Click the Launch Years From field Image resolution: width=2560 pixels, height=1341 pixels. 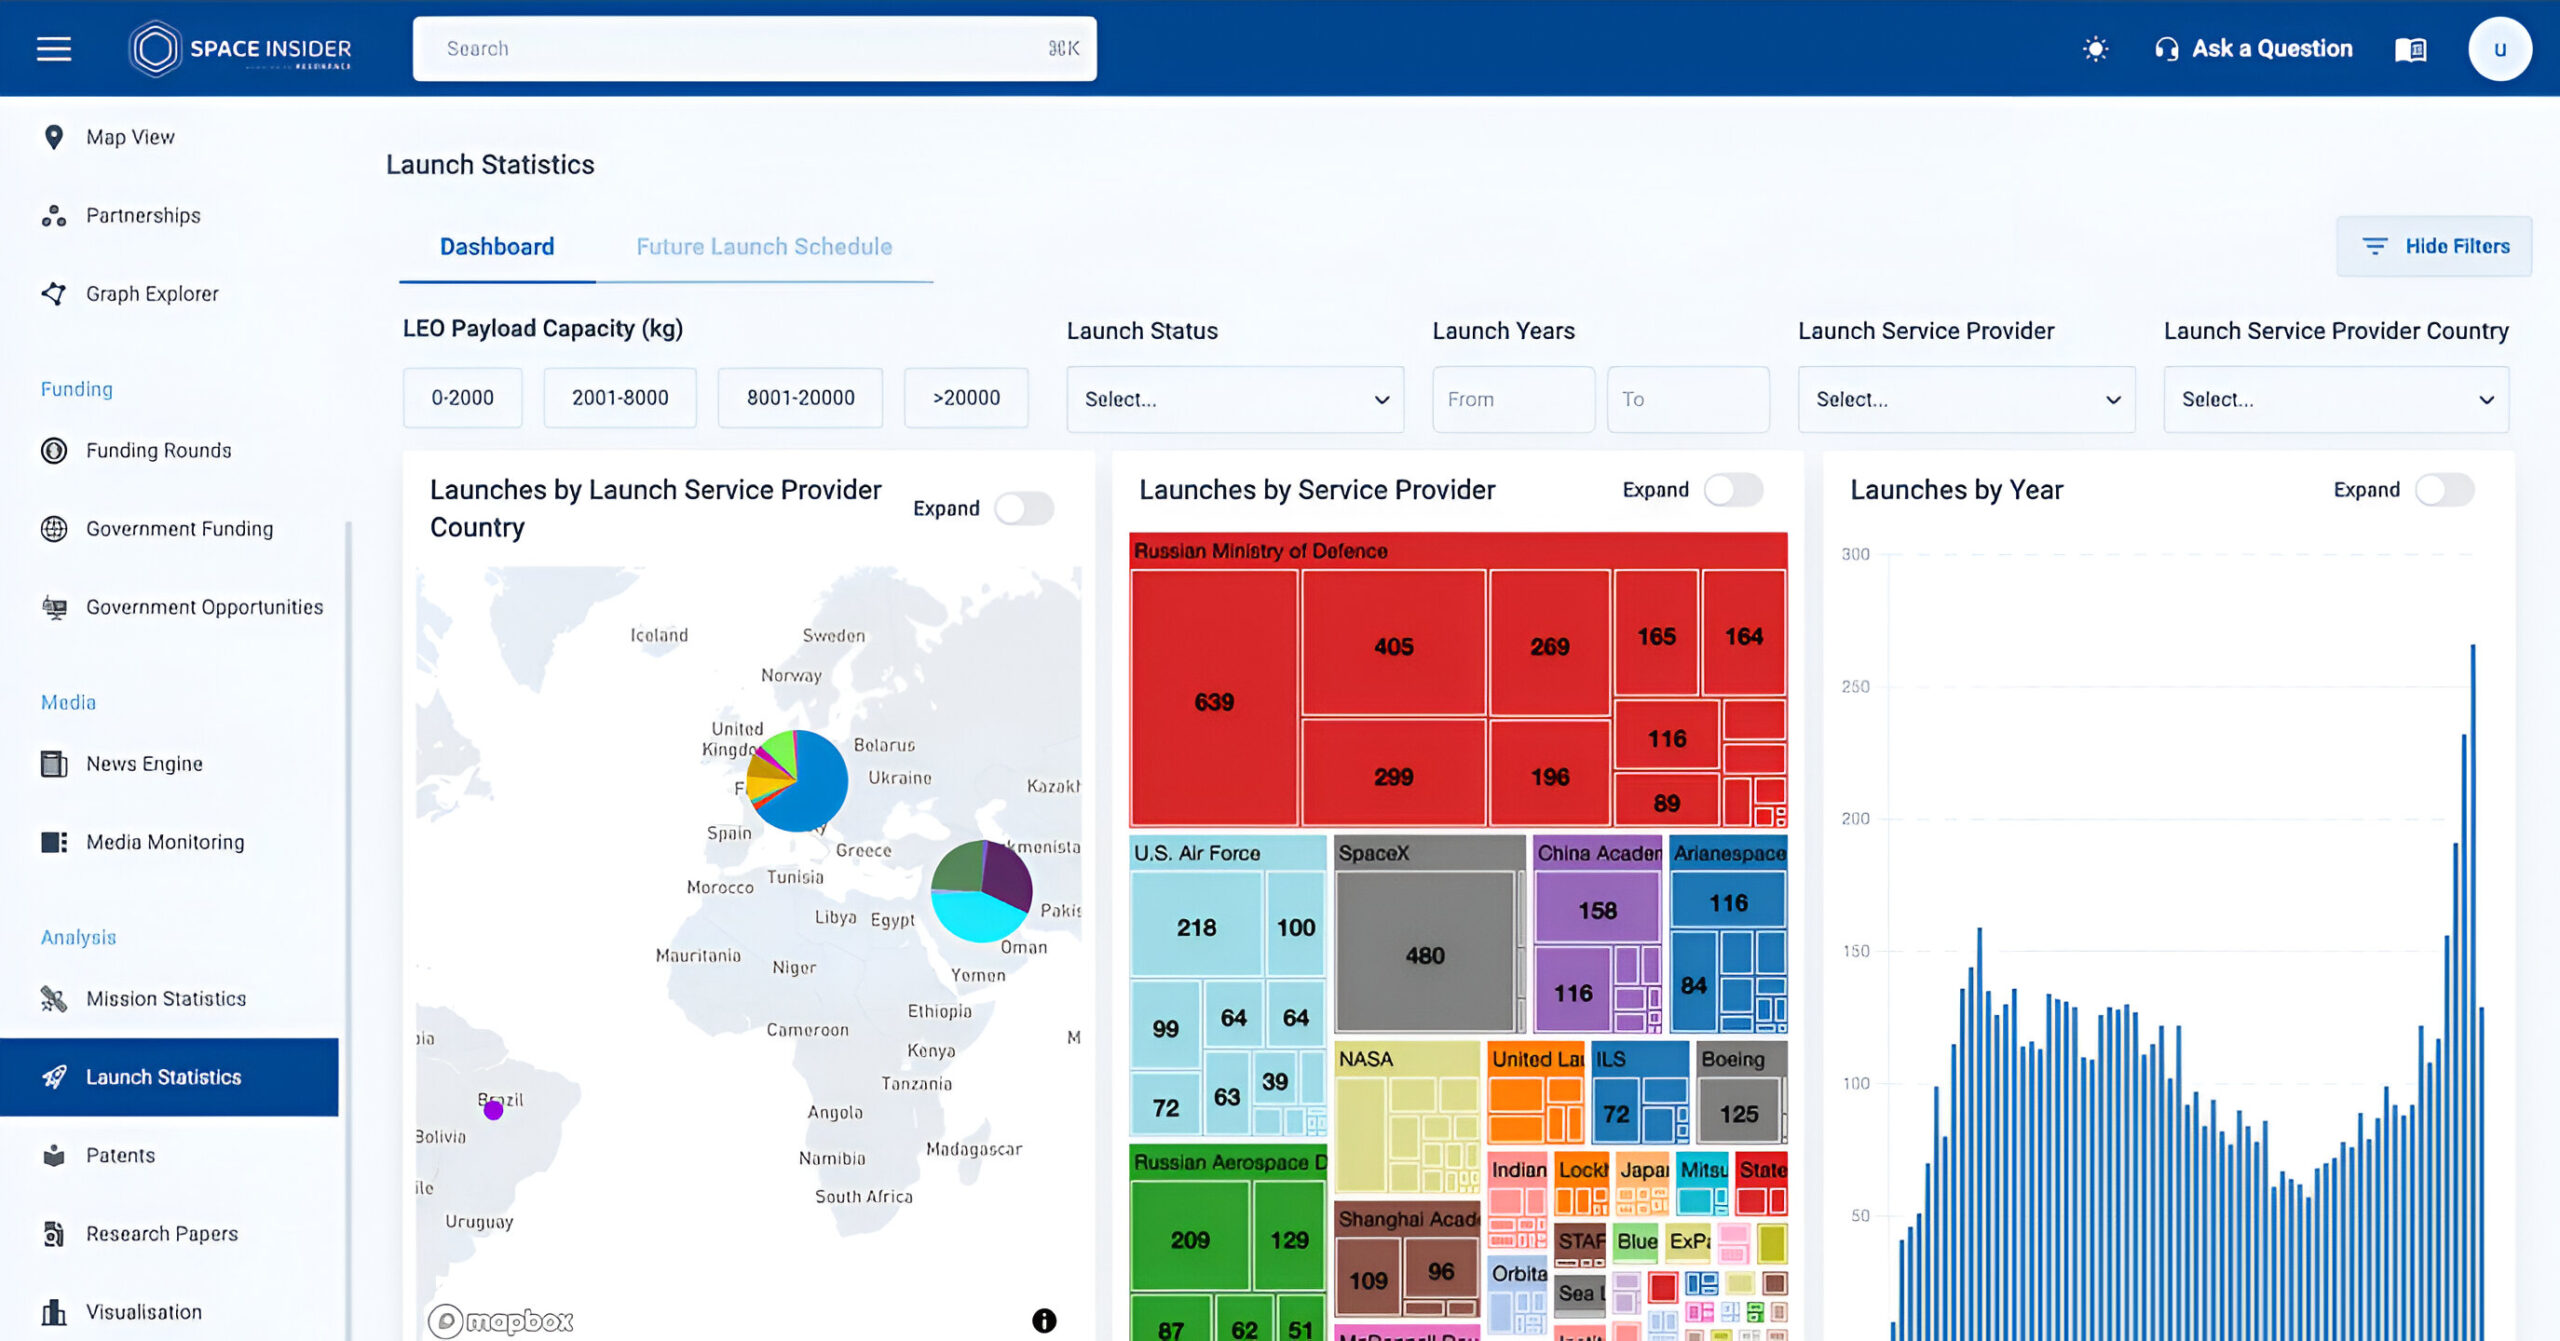pyautogui.click(x=1513, y=399)
